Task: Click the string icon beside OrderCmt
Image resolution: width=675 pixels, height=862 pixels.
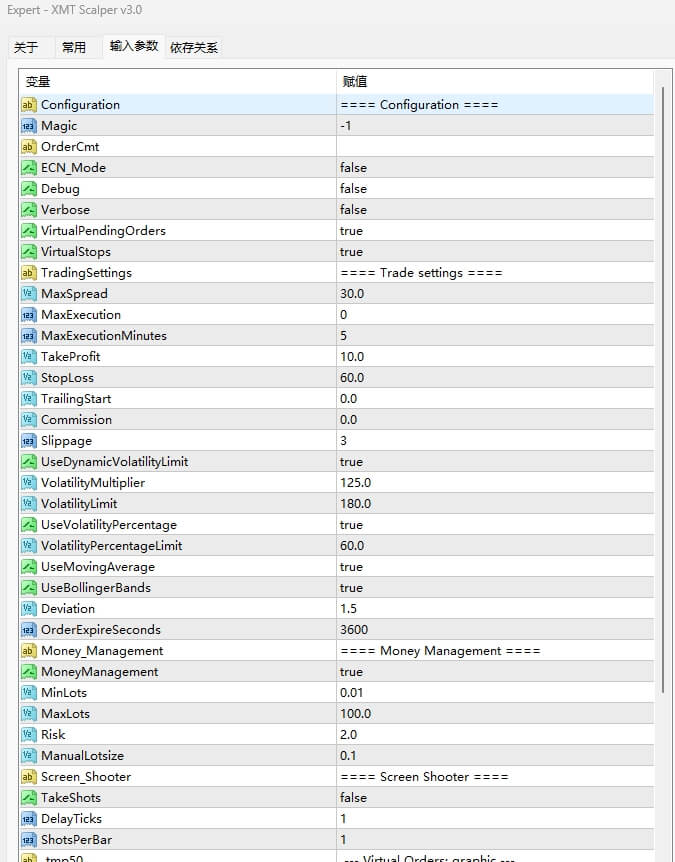Action: click(28, 147)
